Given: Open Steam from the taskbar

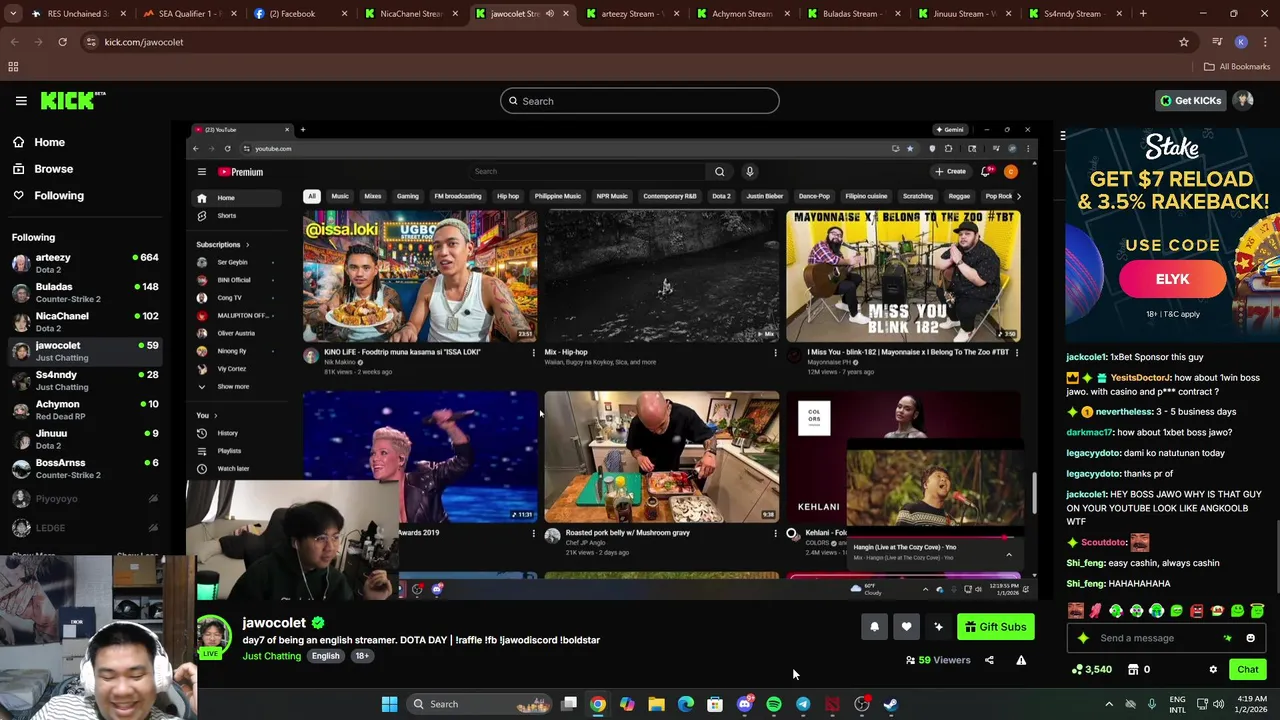Looking at the screenshot, I should coord(891,704).
